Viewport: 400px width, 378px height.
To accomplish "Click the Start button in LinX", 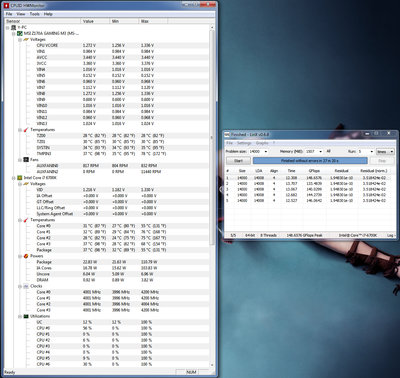I will coord(239,161).
